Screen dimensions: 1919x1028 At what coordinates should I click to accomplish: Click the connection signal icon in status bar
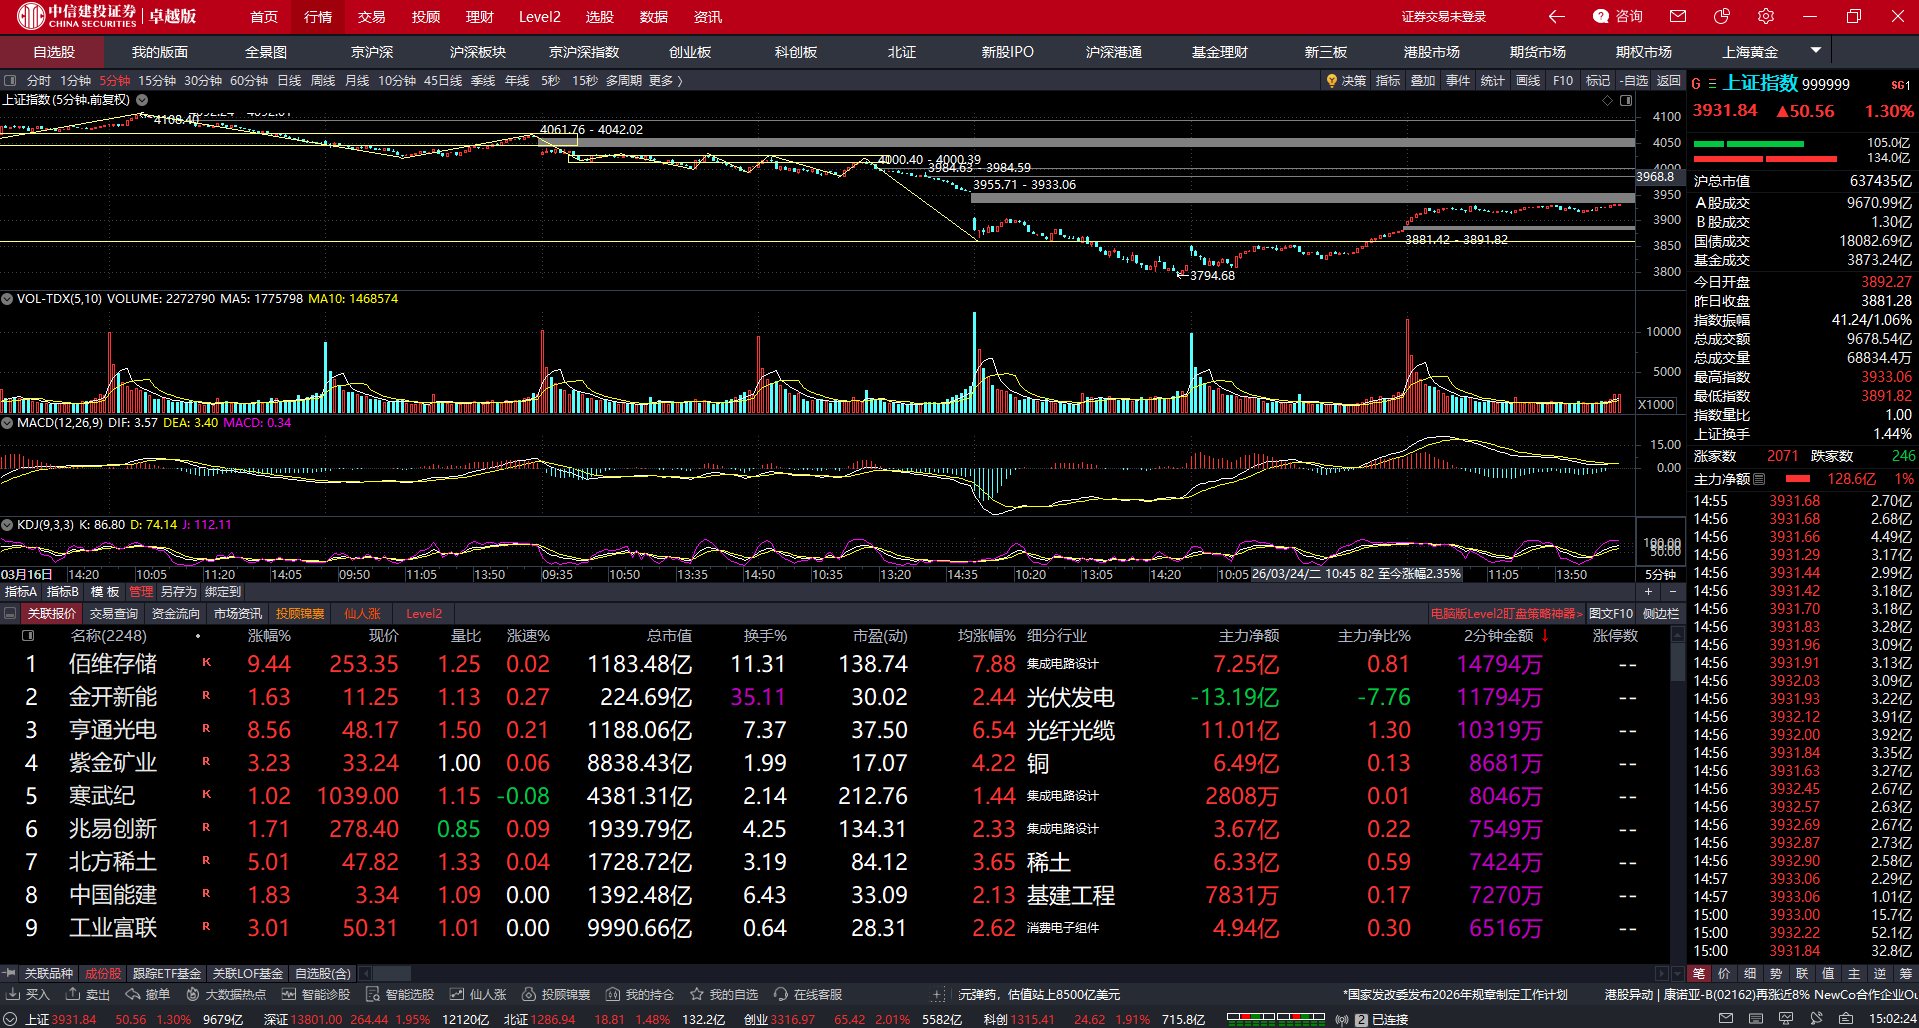[x=1342, y=1020]
